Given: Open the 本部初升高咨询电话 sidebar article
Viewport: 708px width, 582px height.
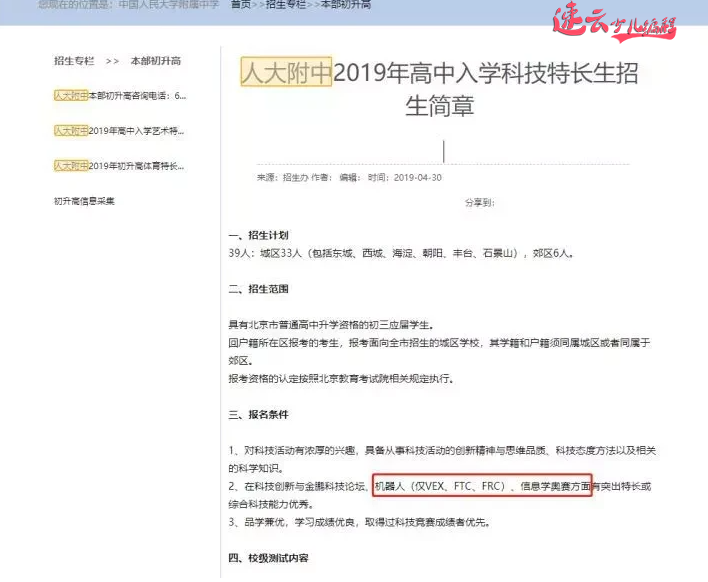Looking at the screenshot, I should (120, 96).
